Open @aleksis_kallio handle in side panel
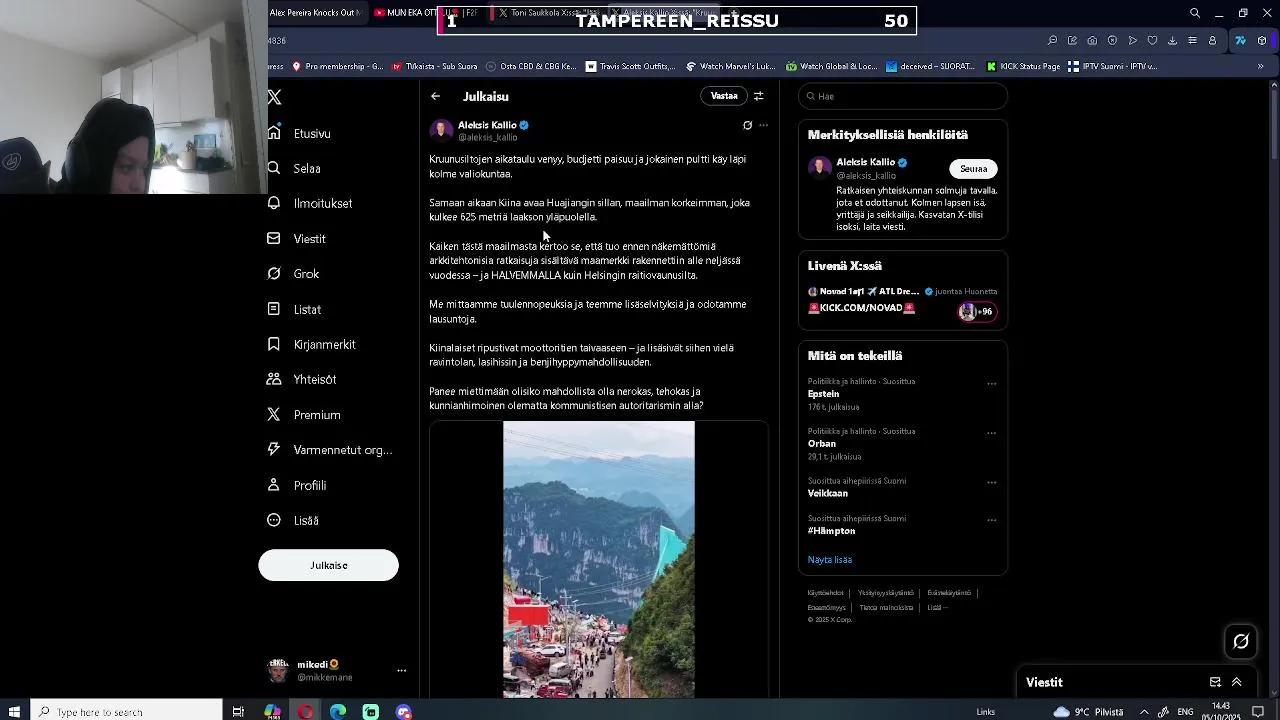The image size is (1280, 720). coord(866,176)
